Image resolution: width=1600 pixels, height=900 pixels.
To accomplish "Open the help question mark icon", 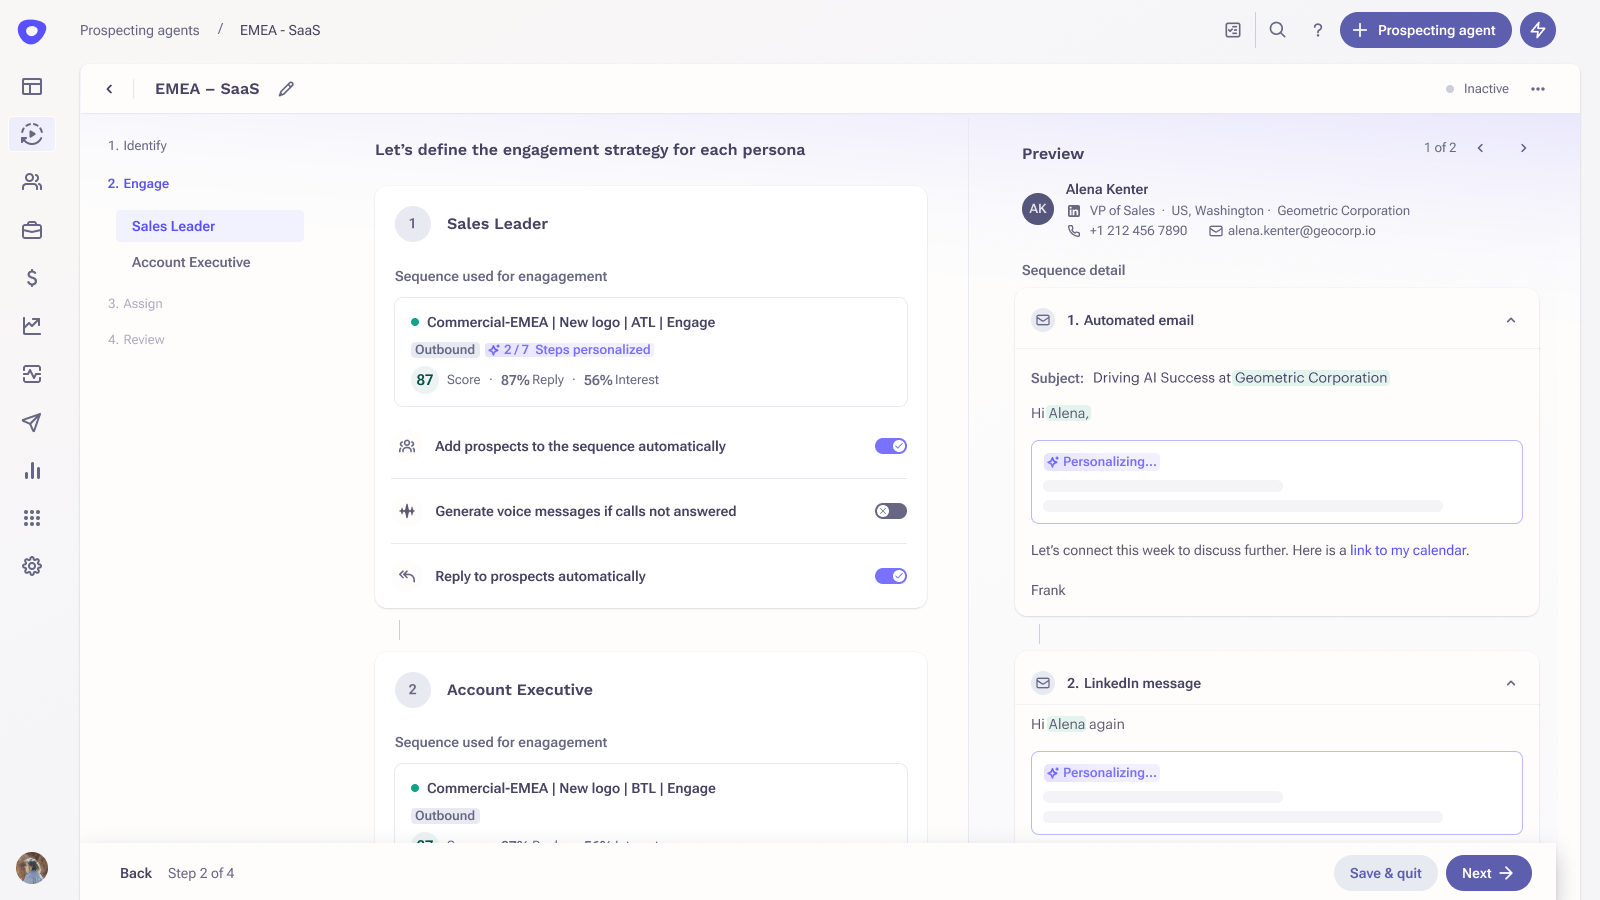I will pyautogui.click(x=1318, y=30).
